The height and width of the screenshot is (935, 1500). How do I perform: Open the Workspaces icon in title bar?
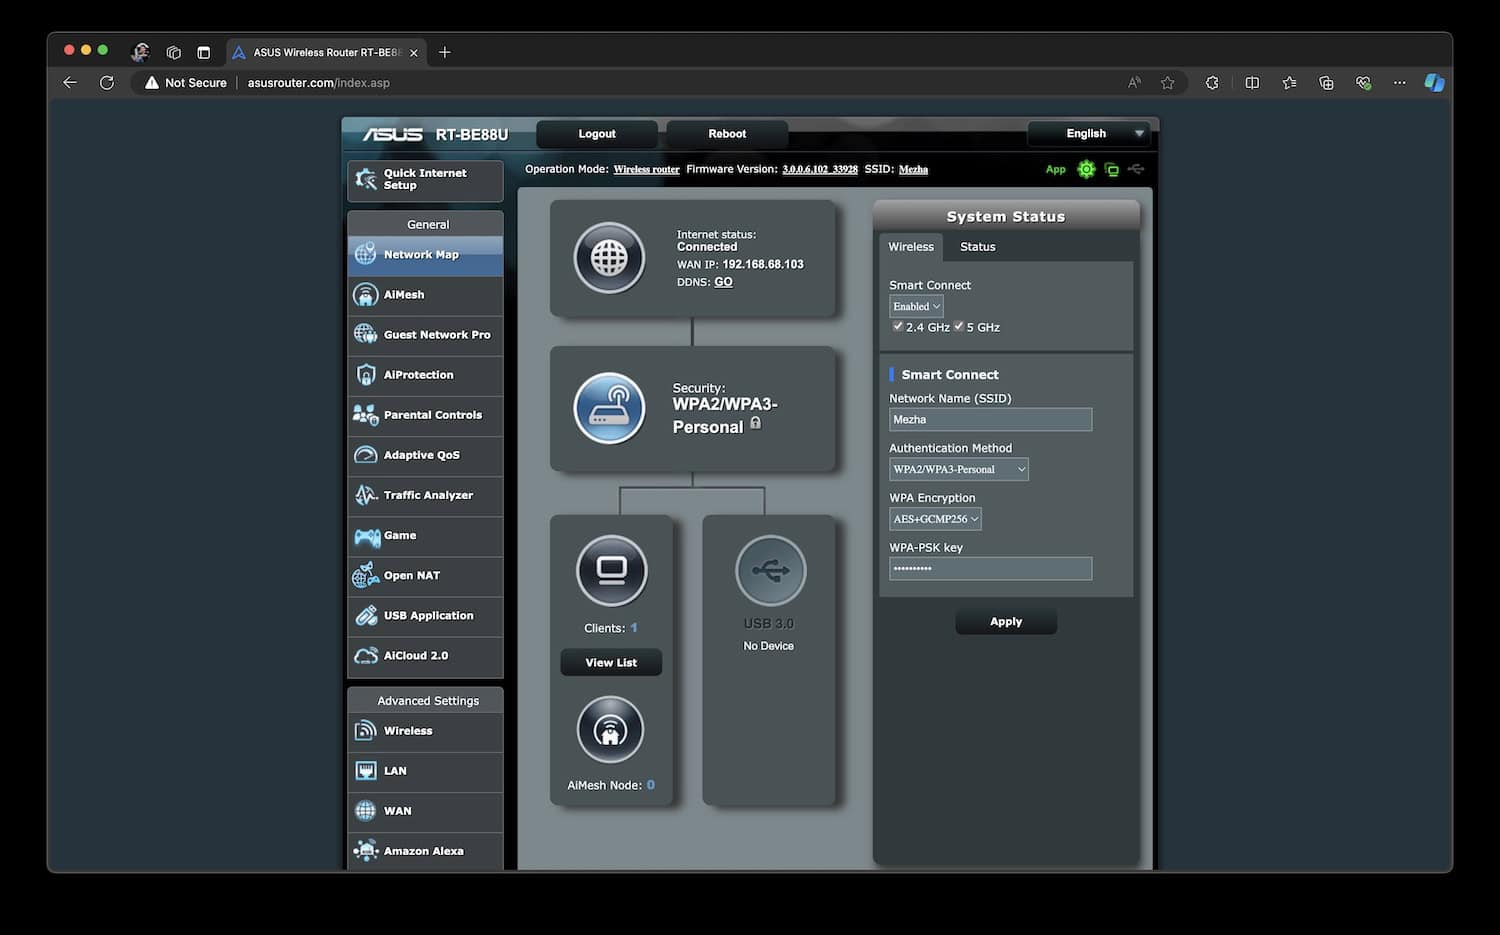coord(173,52)
